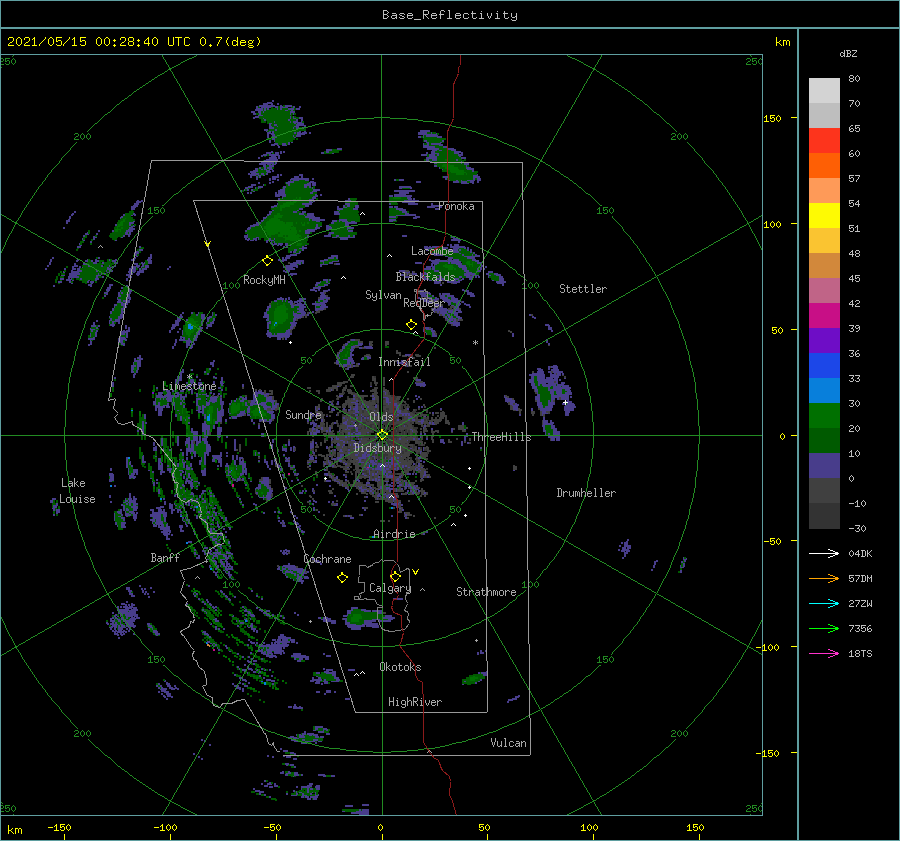Viewport: 900px width, 841px height.
Task: Click the asterisk marker above Limestone
Action: coord(189,377)
